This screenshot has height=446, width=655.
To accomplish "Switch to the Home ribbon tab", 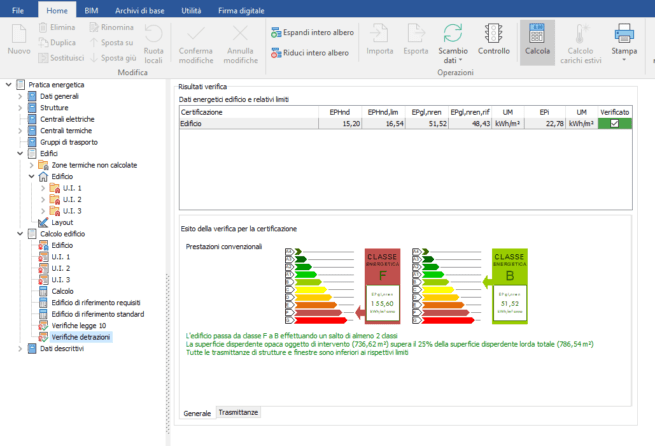I will click(x=57, y=10).
